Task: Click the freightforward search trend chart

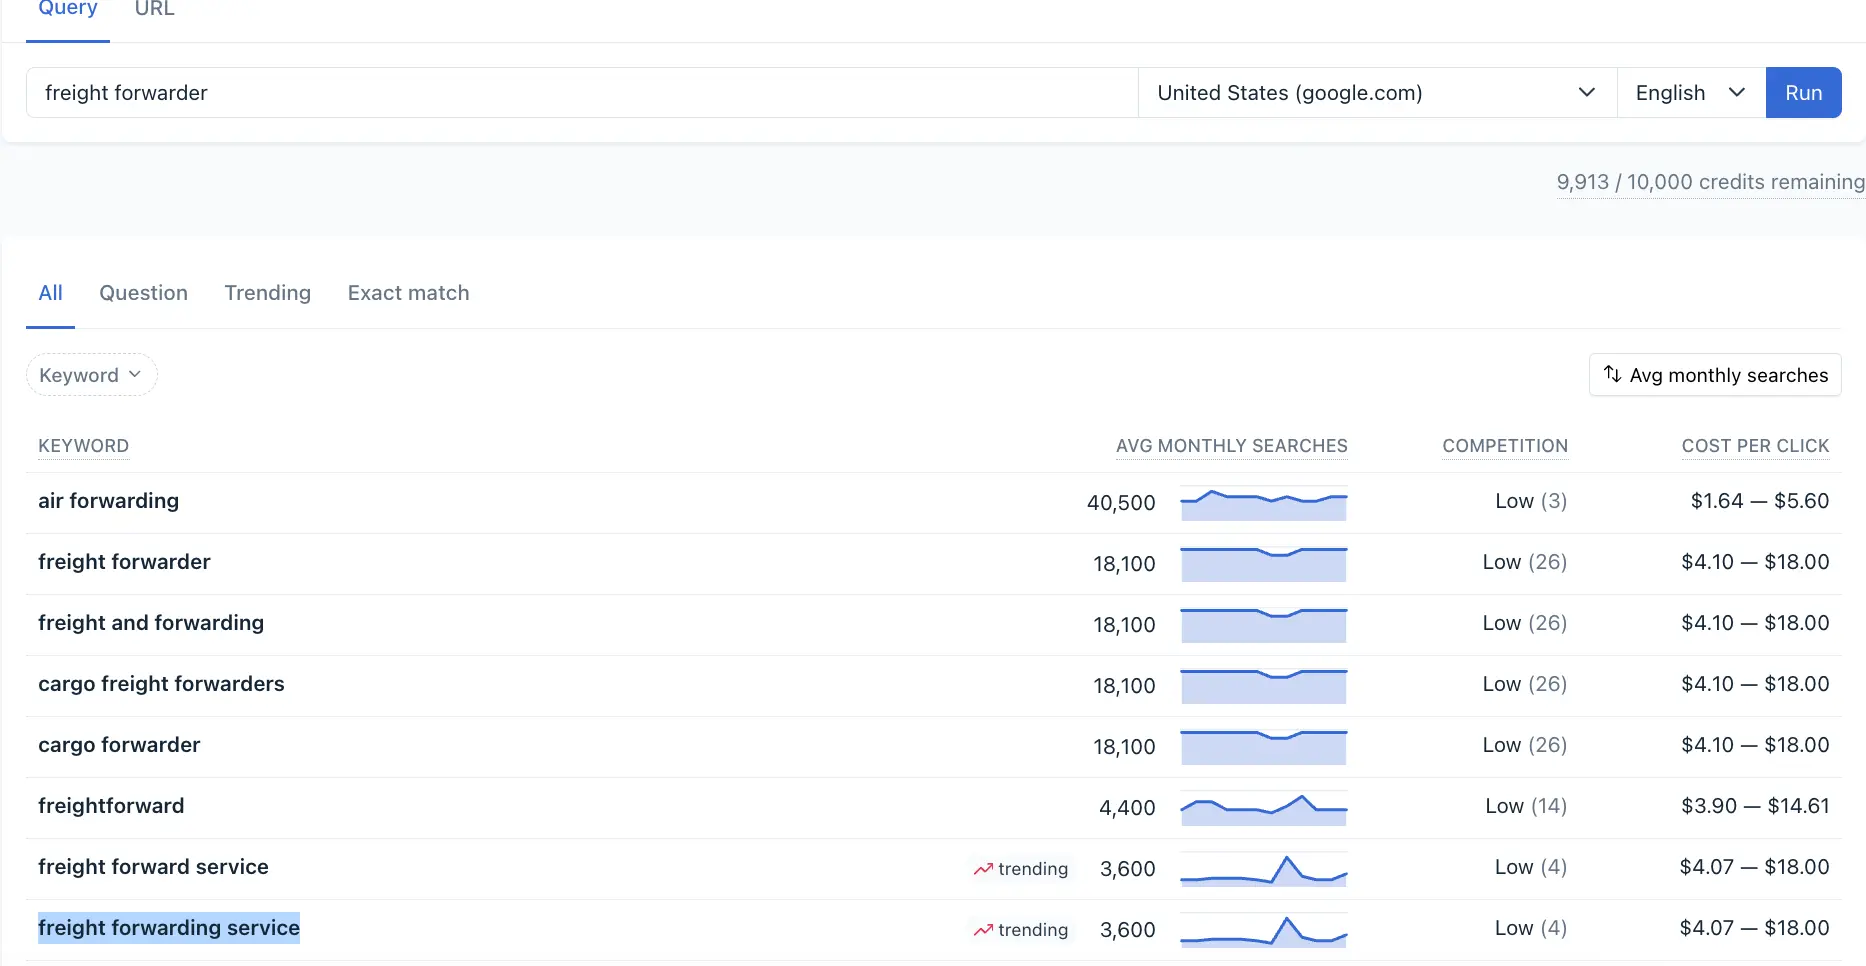Action: click(1263, 808)
